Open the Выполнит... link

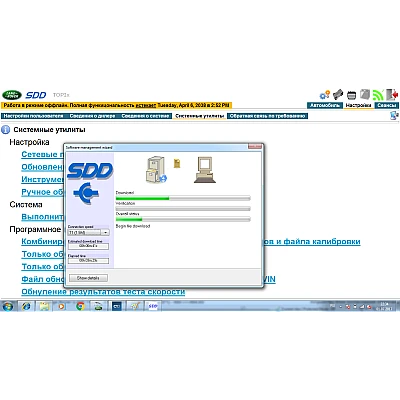[x=42, y=217]
